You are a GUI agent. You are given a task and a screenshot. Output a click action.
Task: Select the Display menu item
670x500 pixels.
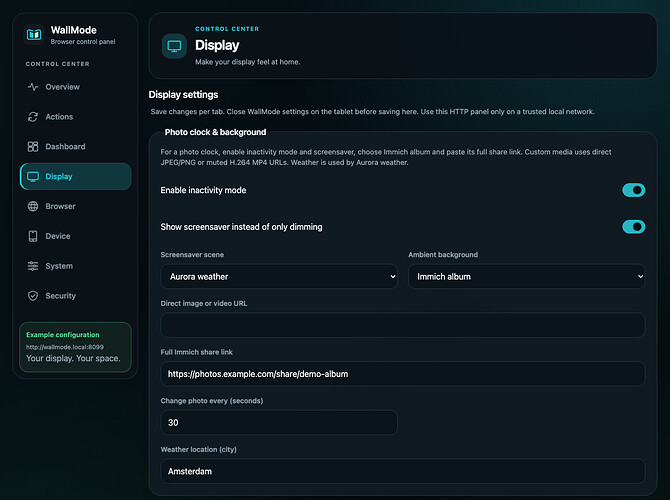click(75, 176)
